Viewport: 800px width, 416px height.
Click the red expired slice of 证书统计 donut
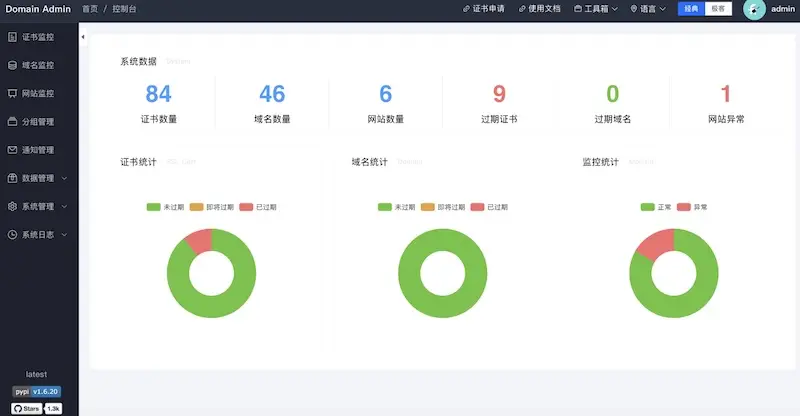click(x=201, y=241)
